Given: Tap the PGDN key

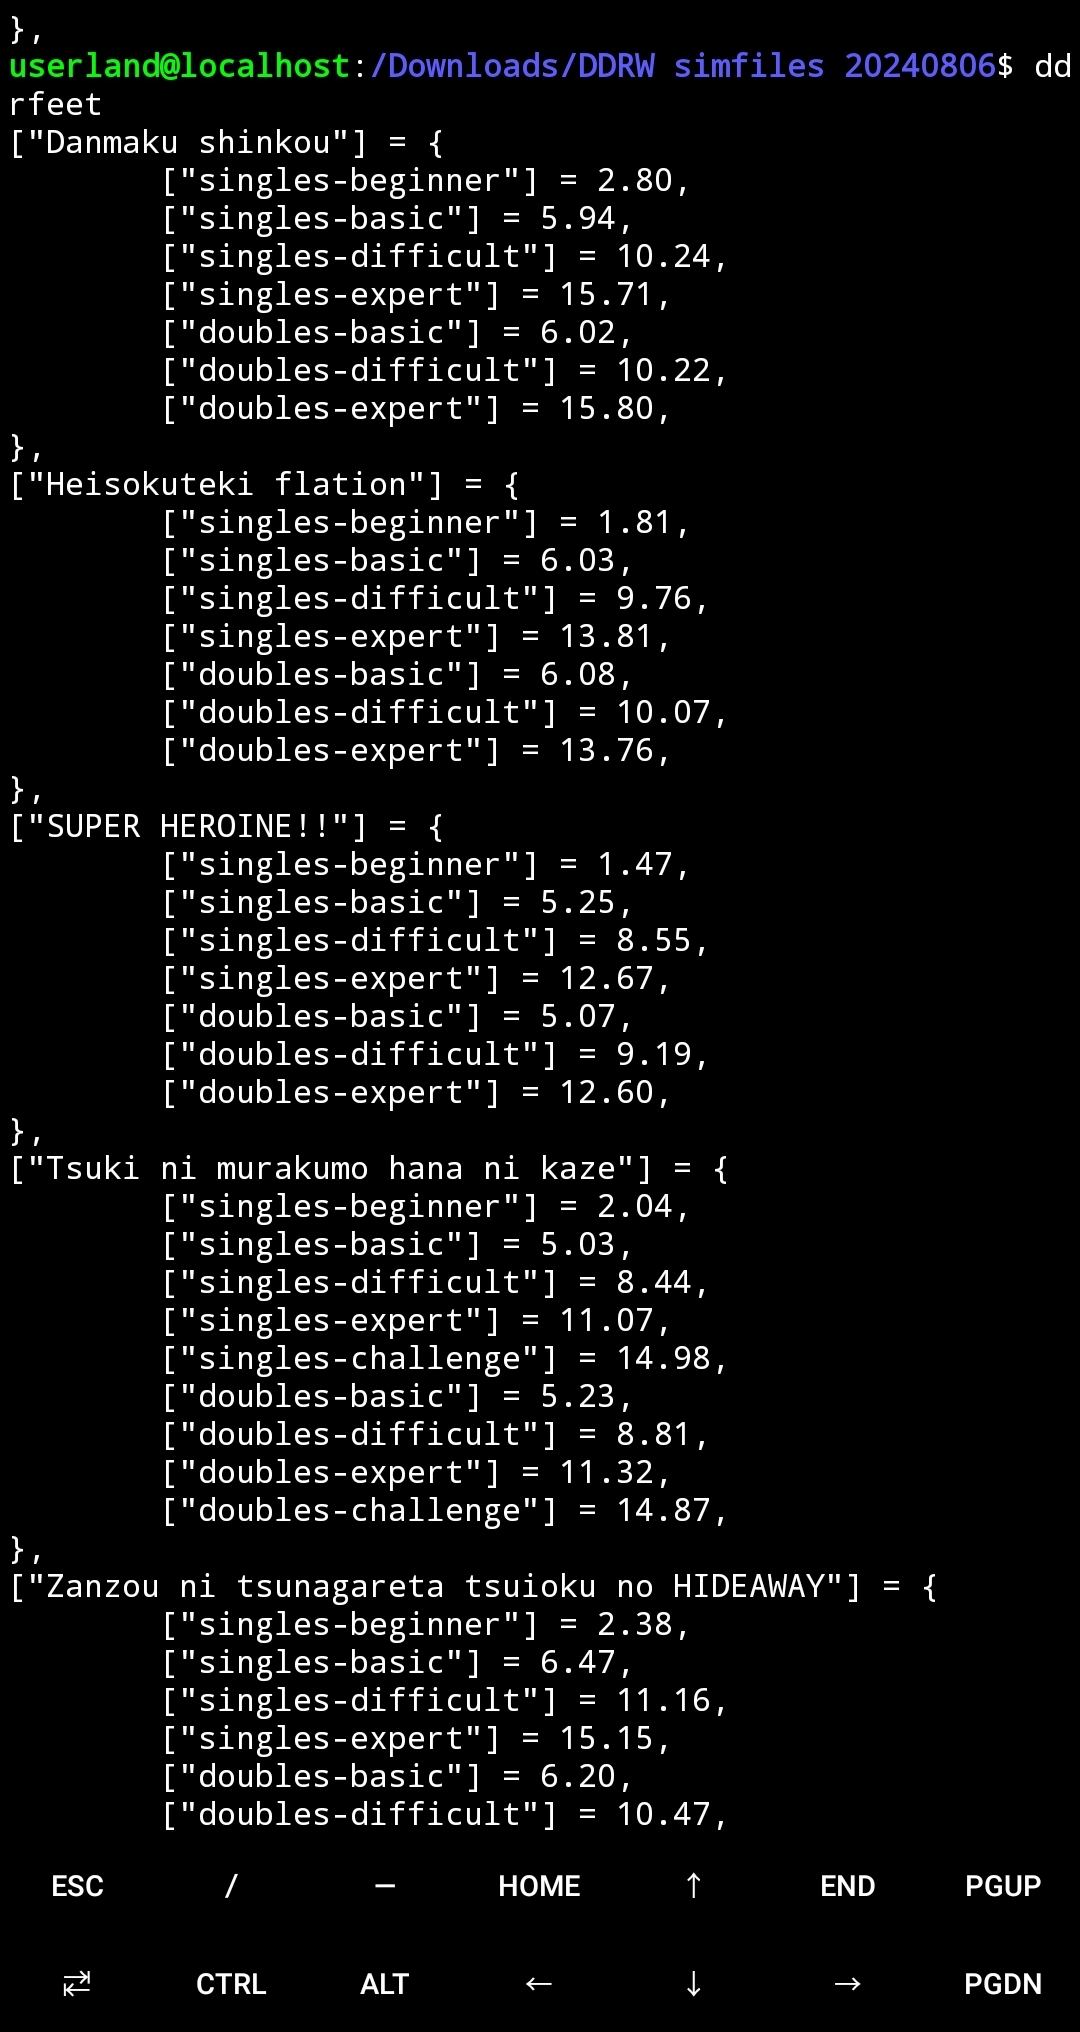Looking at the screenshot, I should (x=1002, y=1984).
